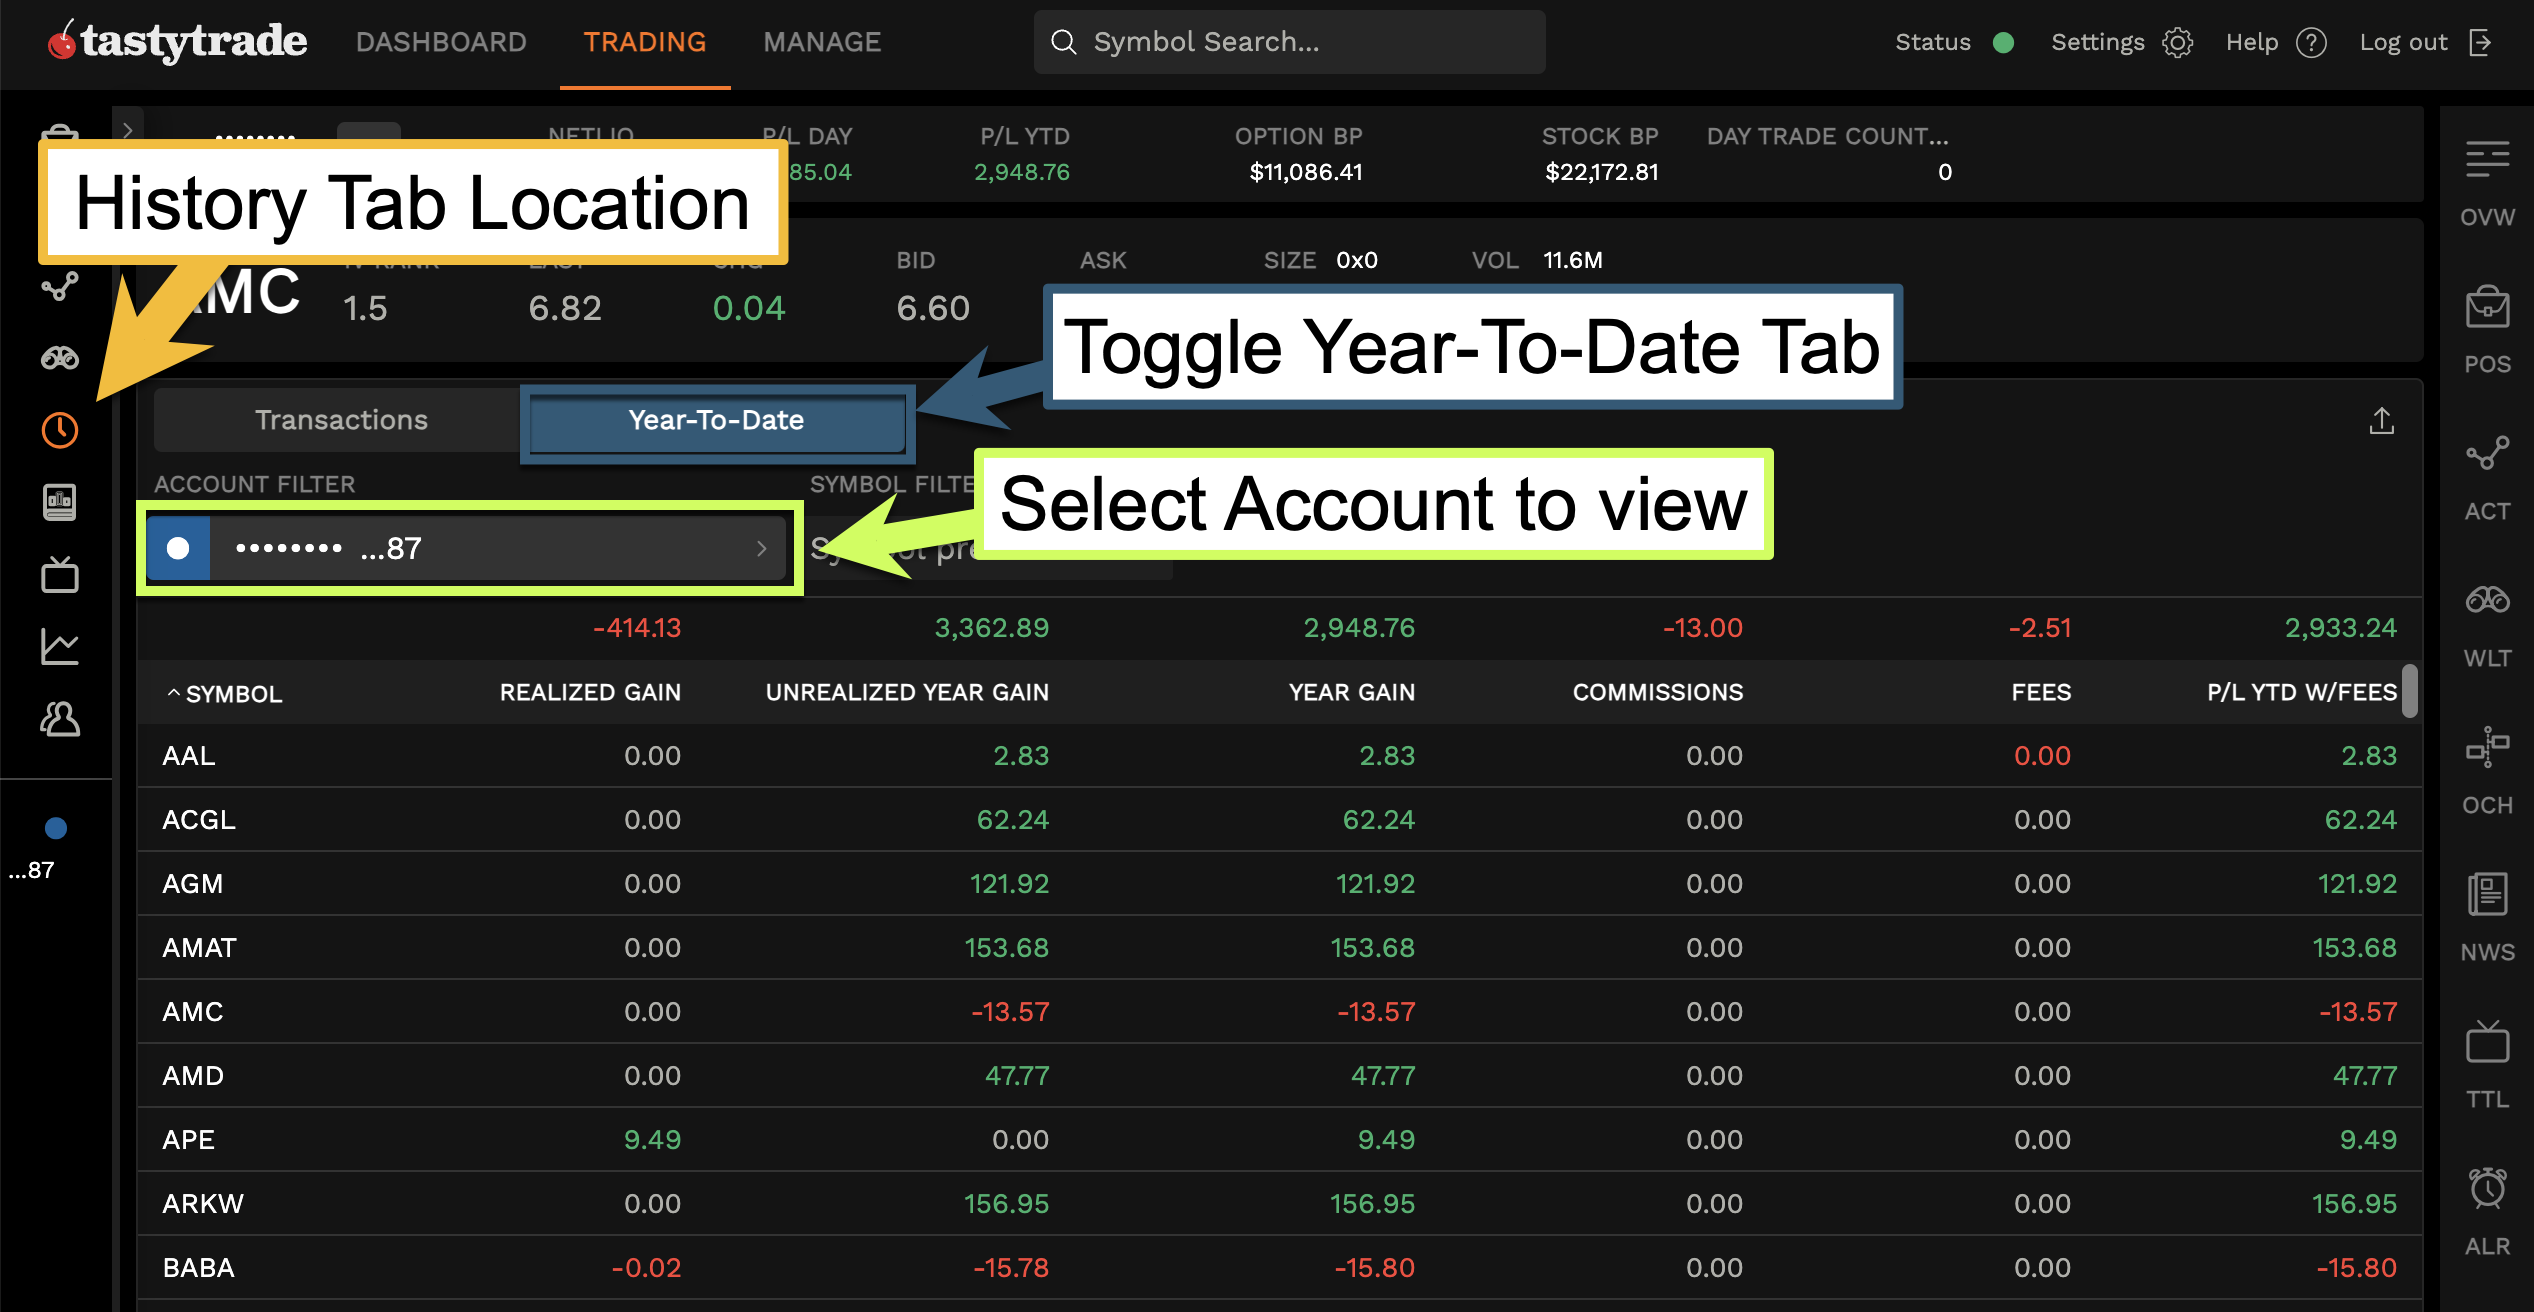Open the Positions panel via POS icon
The width and height of the screenshot is (2534, 1312).
[2489, 310]
